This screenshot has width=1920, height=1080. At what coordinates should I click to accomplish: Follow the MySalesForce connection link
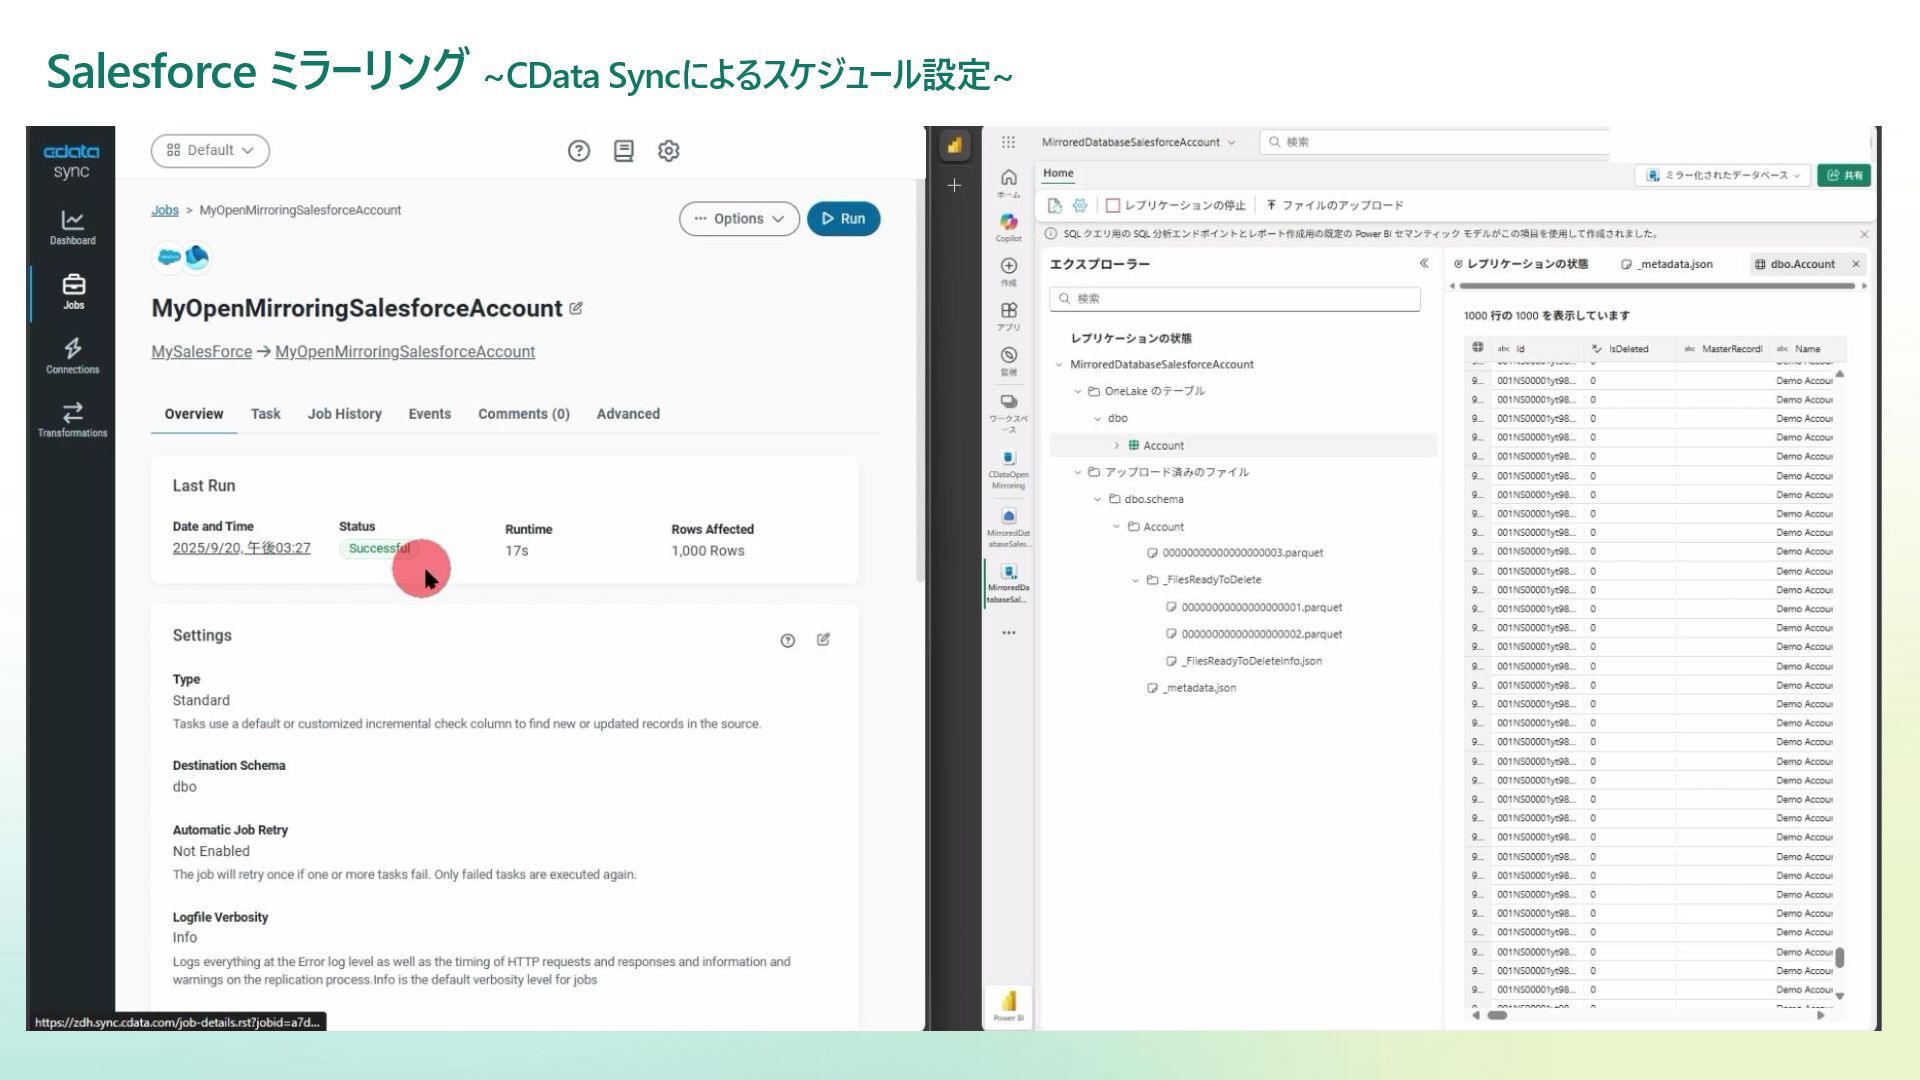click(201, 352)
